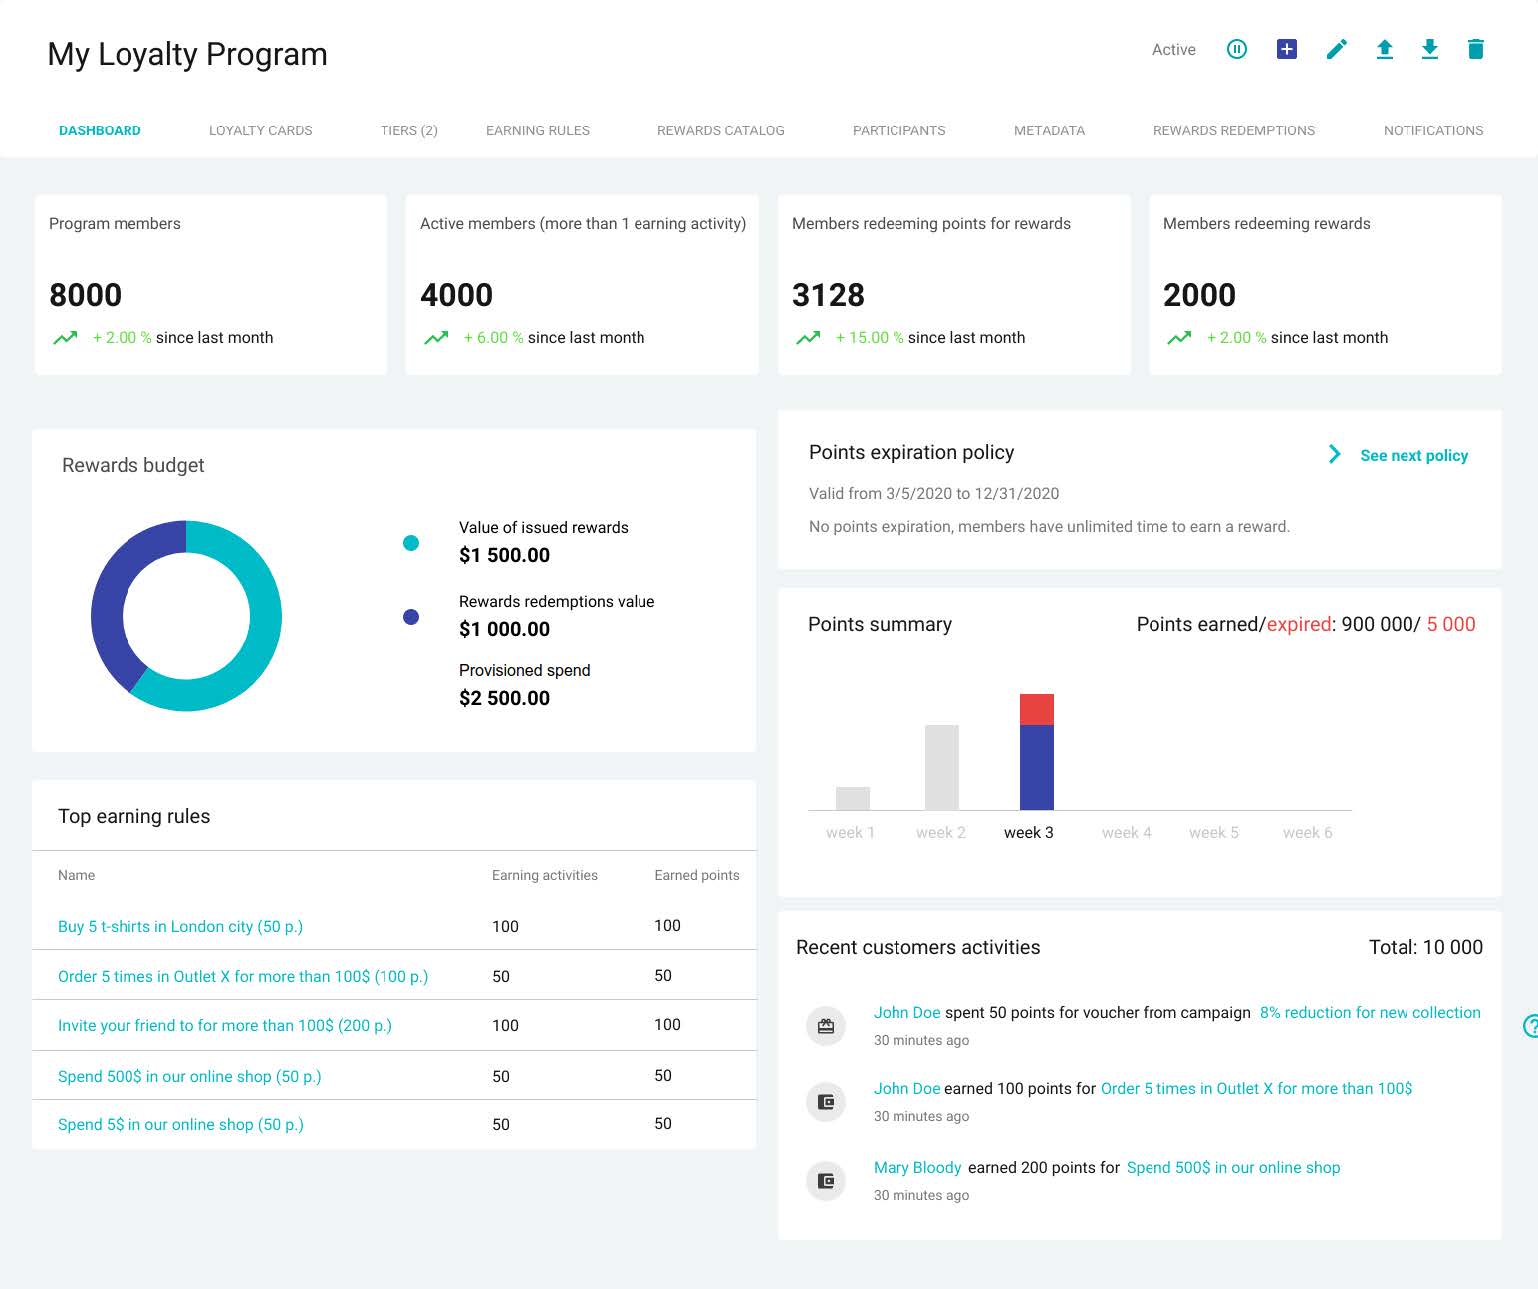Click the upload icon in the toolbar
Image resolution: width=1538 pixels, height=1289 pixels.
click(x=1385, y=49)
